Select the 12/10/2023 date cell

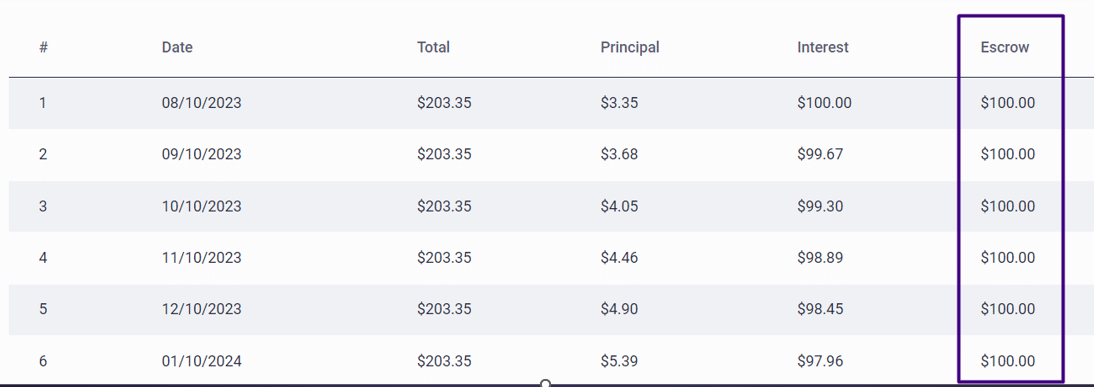pyautogui.click(x=202, y=309)
